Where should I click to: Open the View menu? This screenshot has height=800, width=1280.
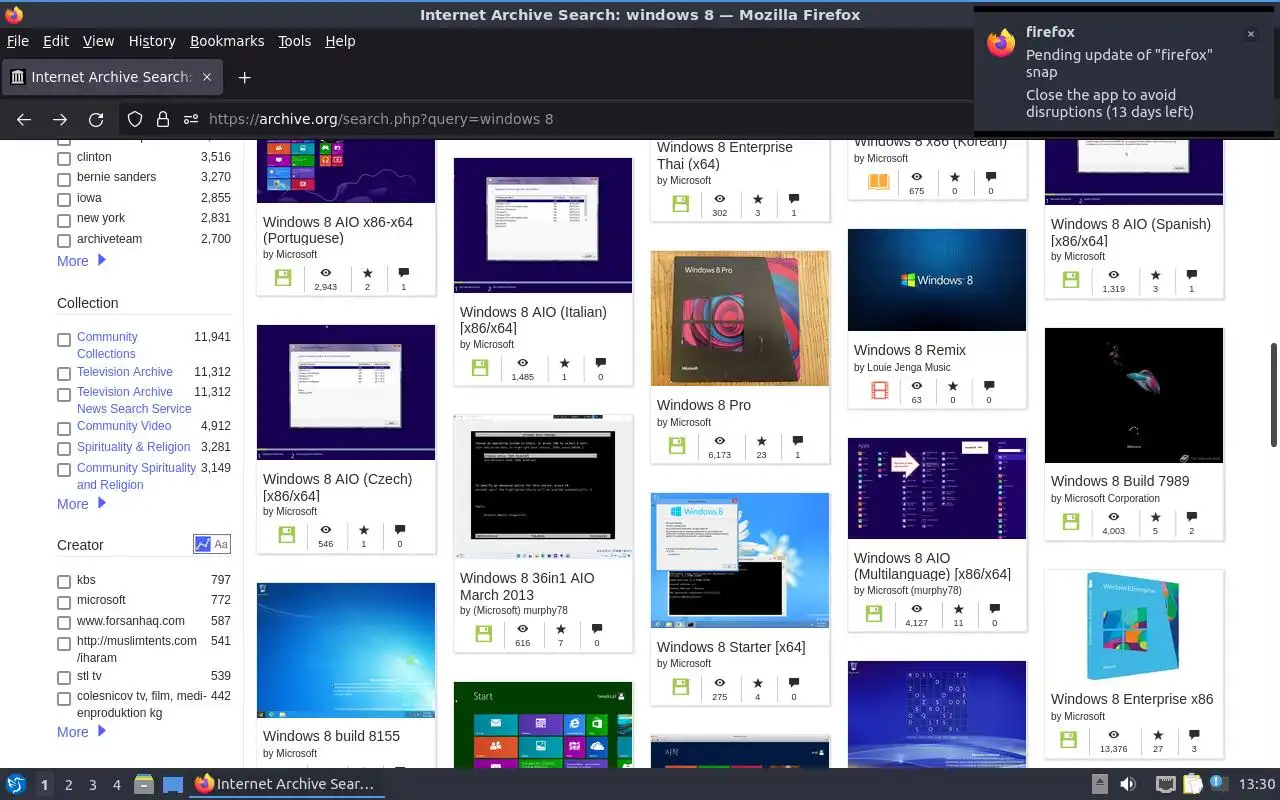coord(98,41)
